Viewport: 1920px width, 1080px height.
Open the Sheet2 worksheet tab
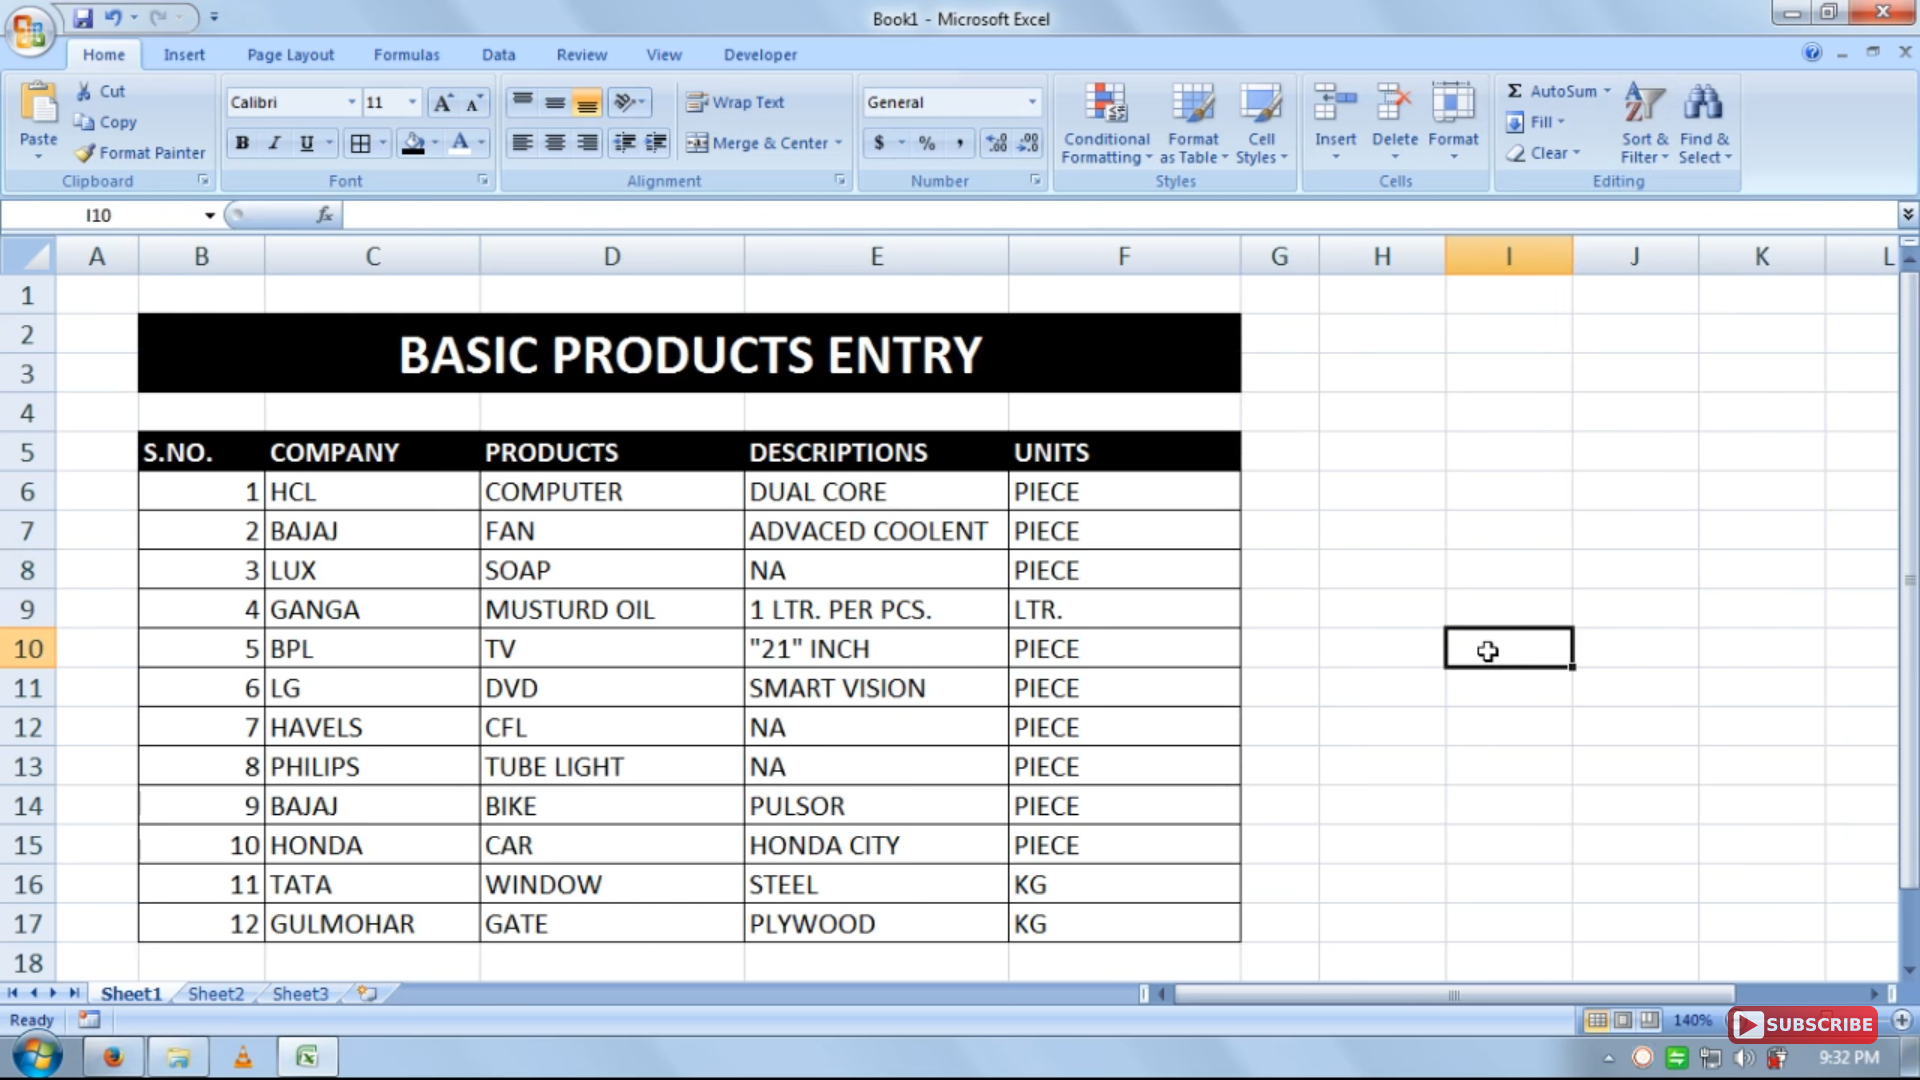[215, 993]
